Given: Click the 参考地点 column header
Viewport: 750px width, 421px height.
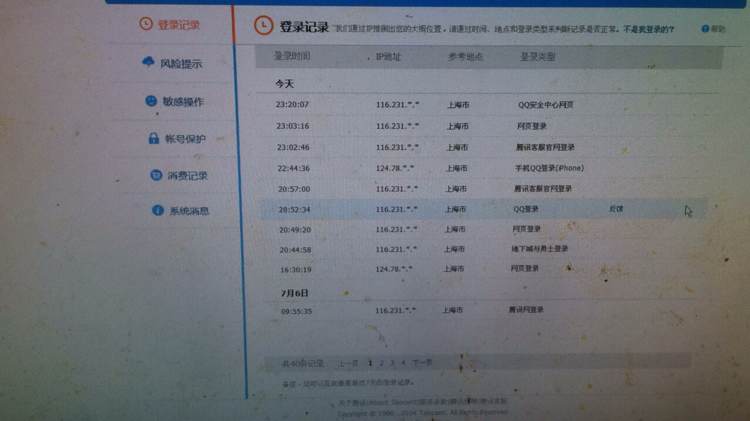Looking at the screenshot, I should pyautogui.click(x=465, y=56).
